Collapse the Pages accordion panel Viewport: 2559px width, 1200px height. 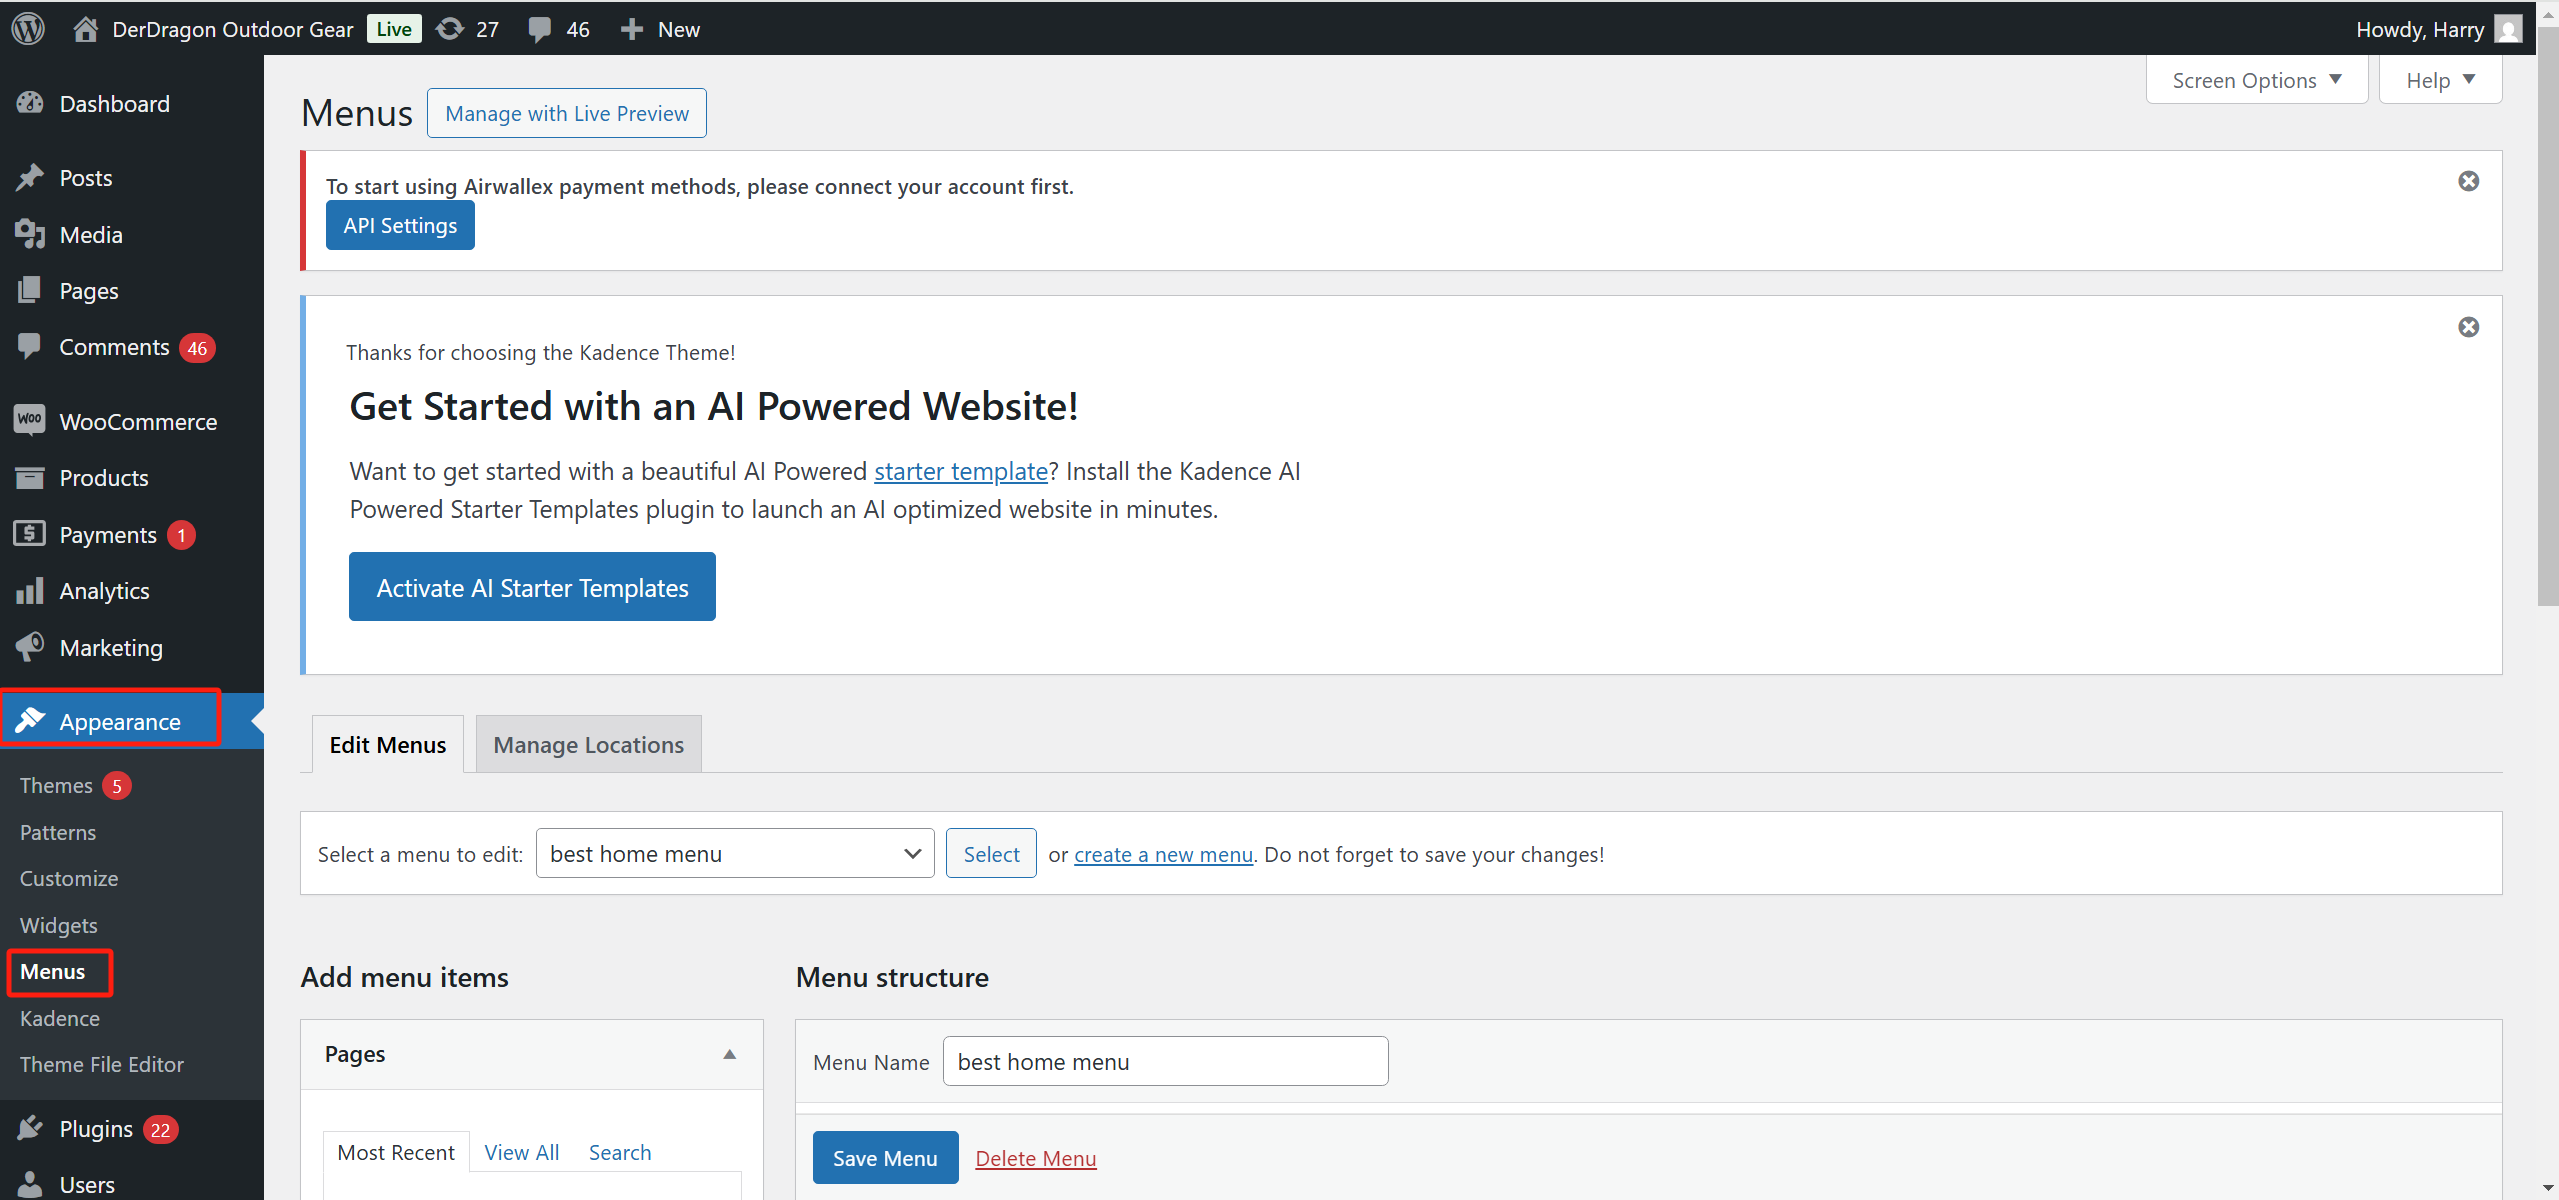(x=729, y=1053)
